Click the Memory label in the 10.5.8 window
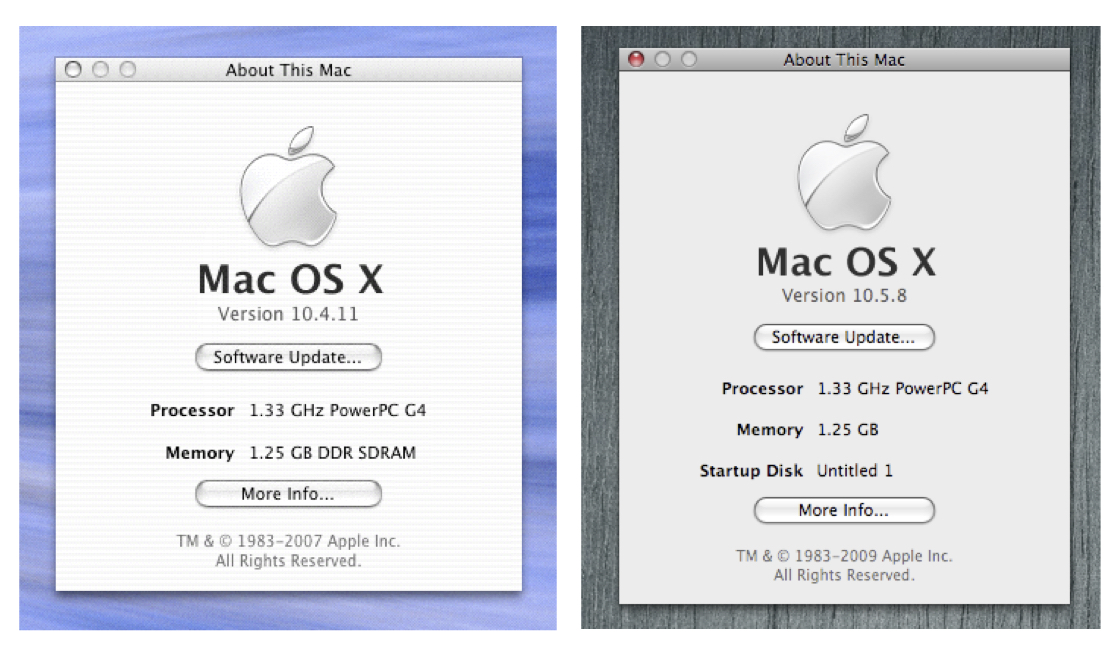 769,430
